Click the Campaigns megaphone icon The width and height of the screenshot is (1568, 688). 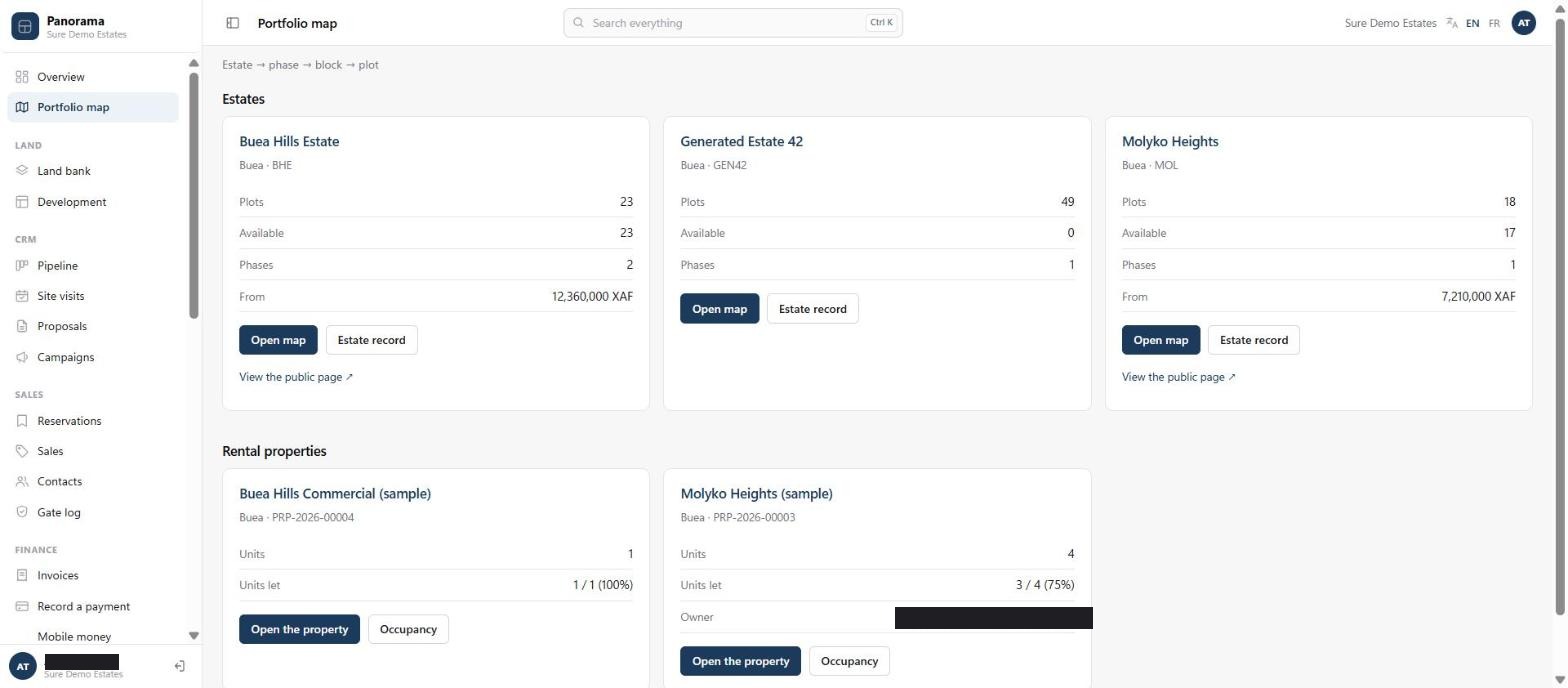coord(22,357)
